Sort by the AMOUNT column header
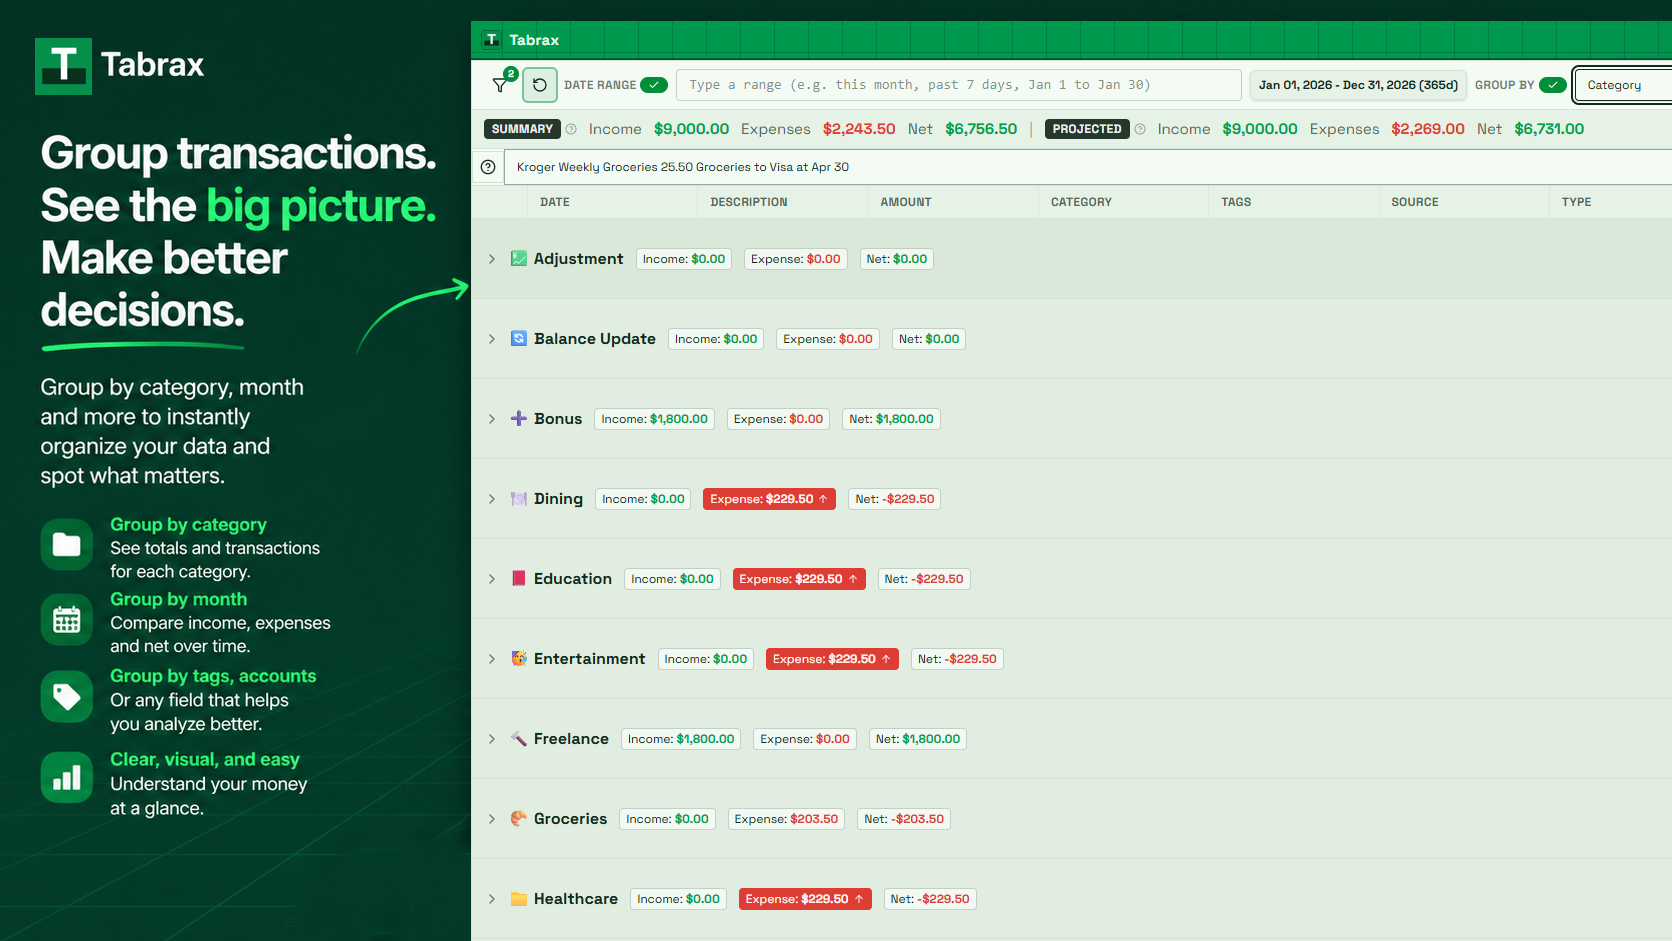Screen dimensions: 1672x941 coord(906,202)
